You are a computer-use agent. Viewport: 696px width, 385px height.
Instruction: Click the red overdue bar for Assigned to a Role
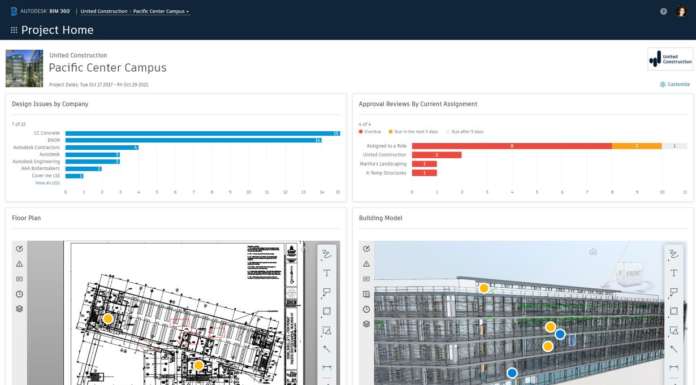[x=512, y=146]
